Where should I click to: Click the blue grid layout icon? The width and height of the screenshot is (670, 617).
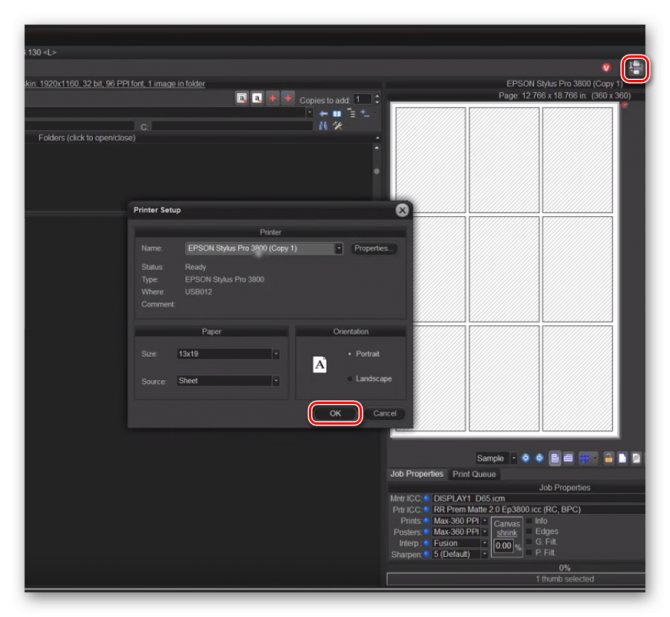pos(584,458)
